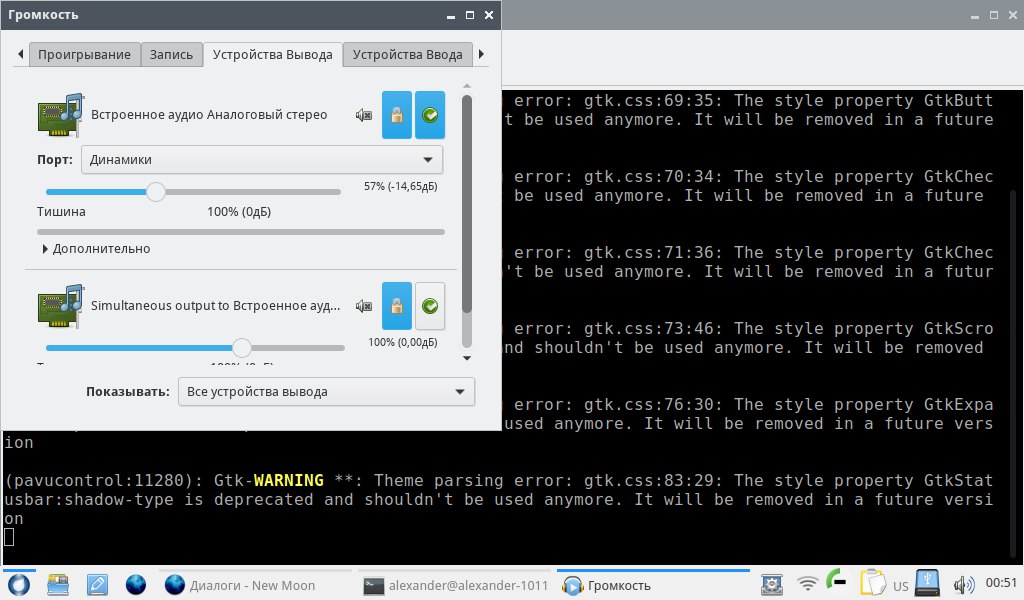Toggle channel lock for Simultaneous output
The width and height of the screenshot is (1024, 600).
(x=396, y=306)
